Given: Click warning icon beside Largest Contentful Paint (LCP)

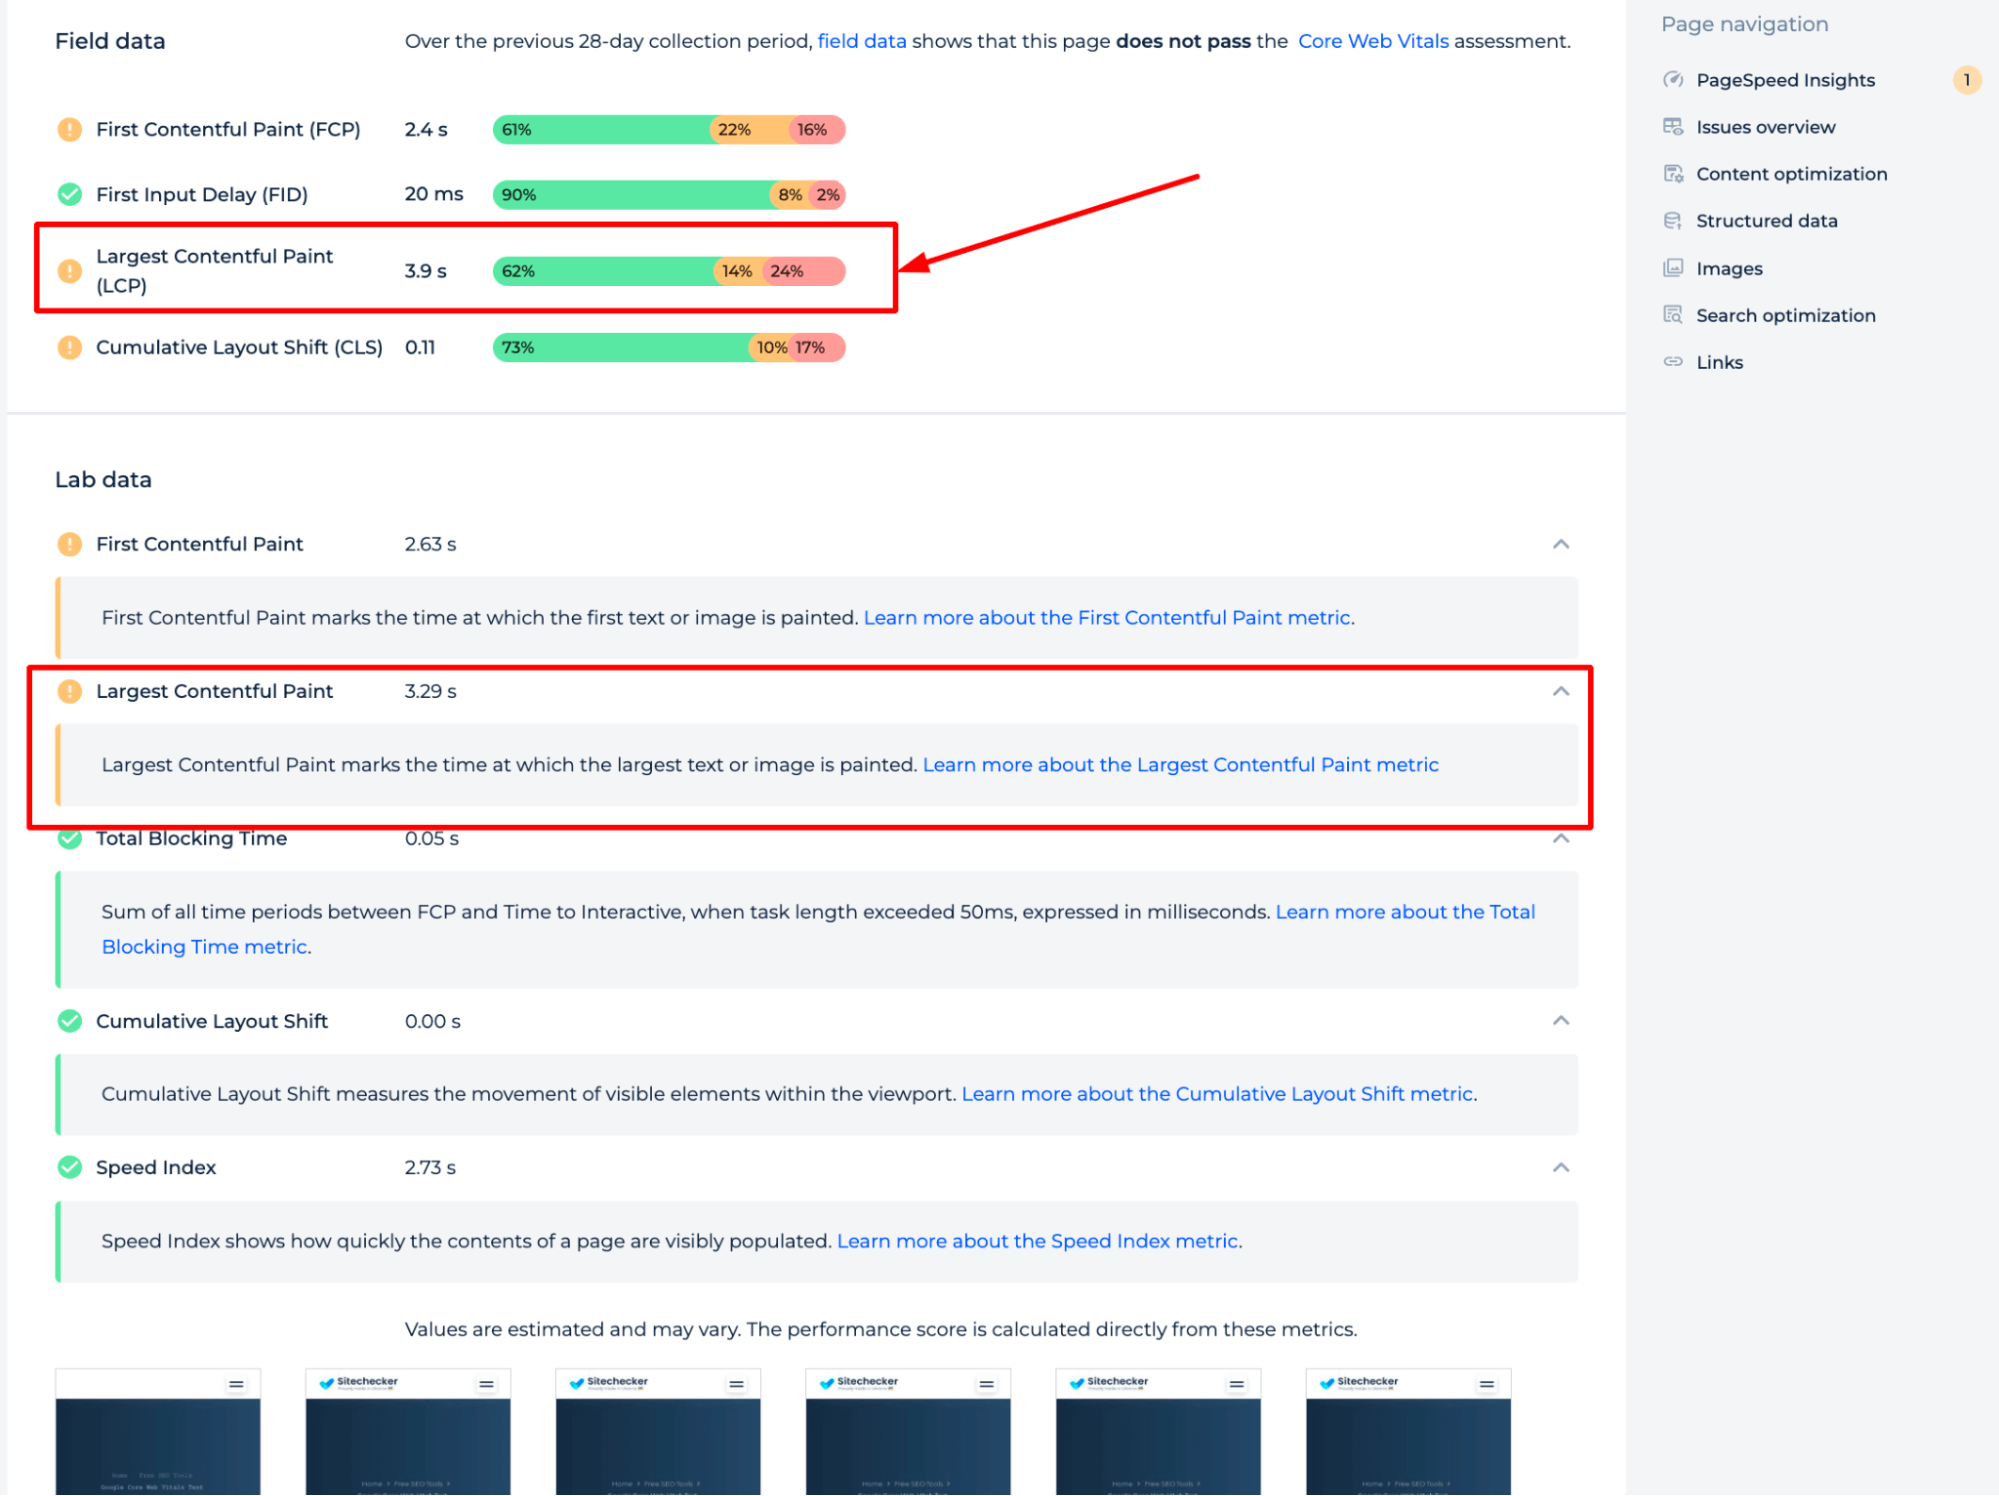Looking at the screenshot, I should click(x=69, y=271).
